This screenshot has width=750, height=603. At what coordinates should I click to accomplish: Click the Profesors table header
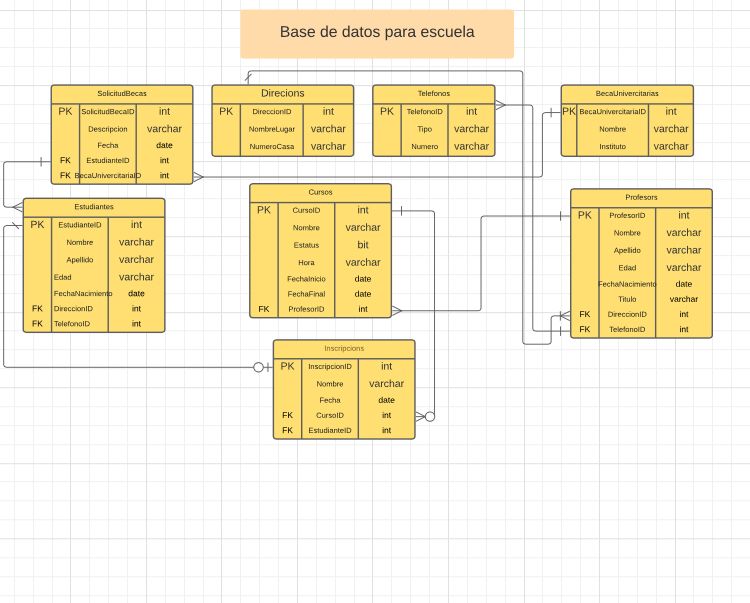click(x=641, y=197)
